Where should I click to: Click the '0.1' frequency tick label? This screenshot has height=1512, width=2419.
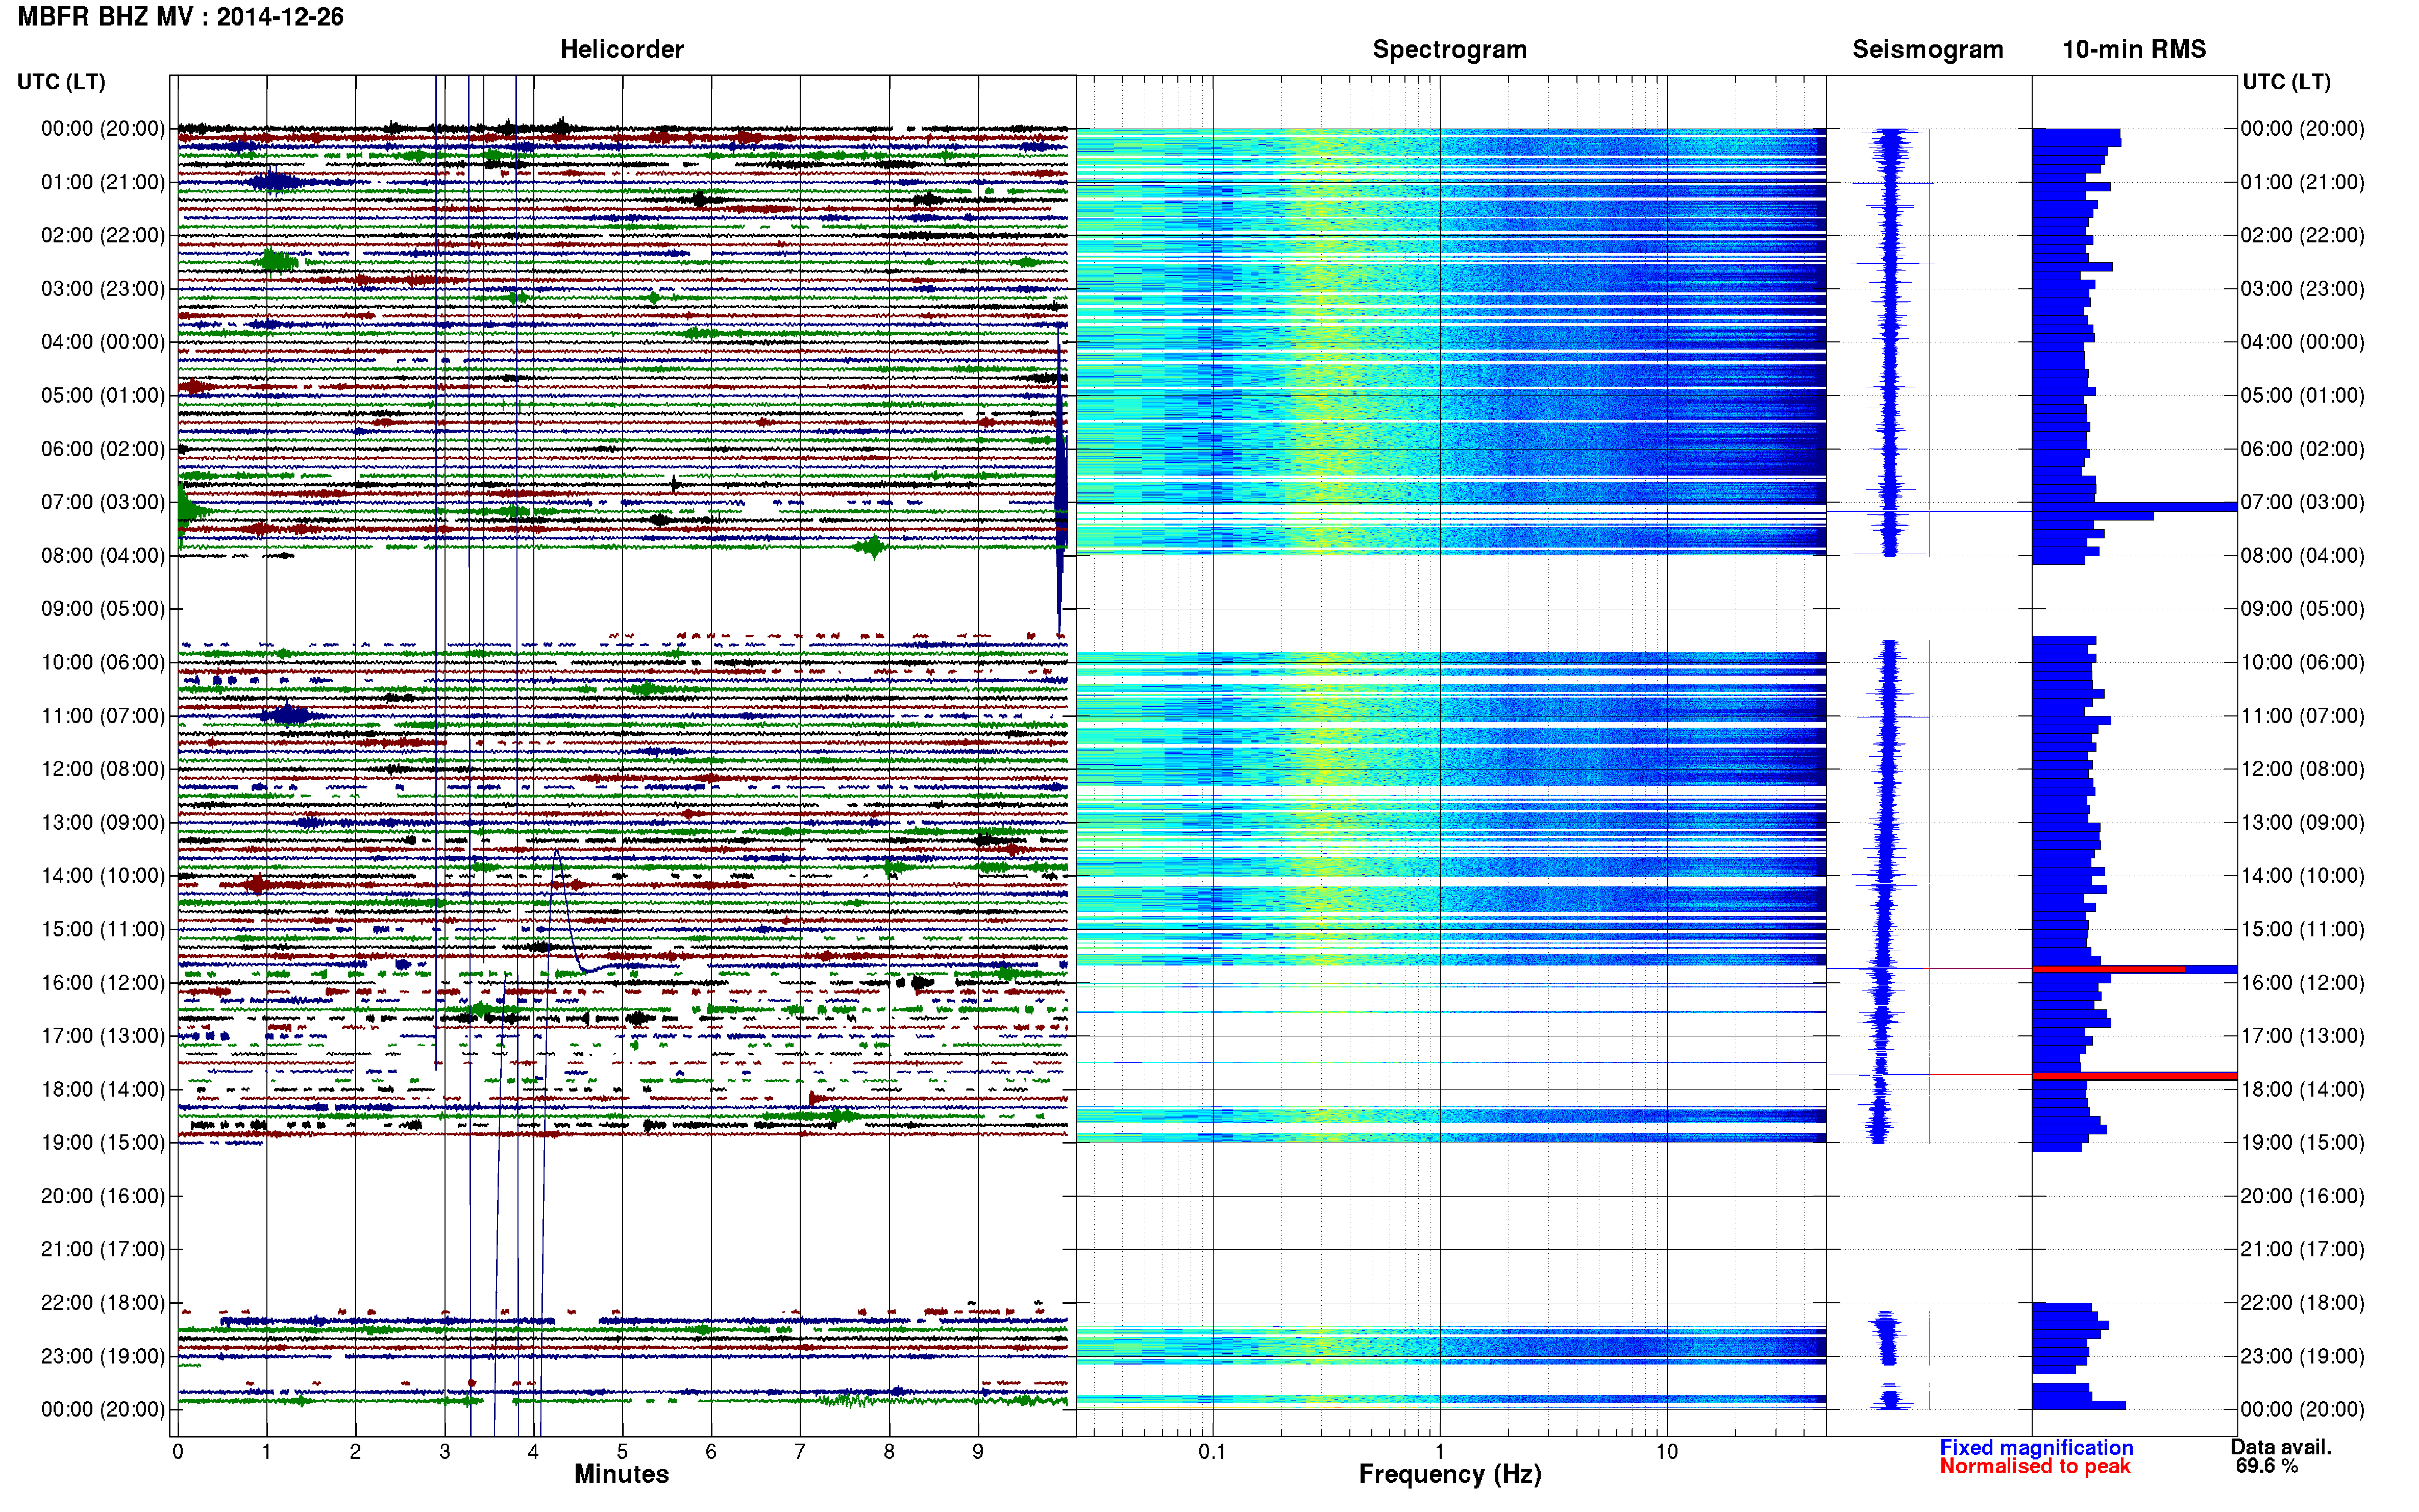1212,1452
